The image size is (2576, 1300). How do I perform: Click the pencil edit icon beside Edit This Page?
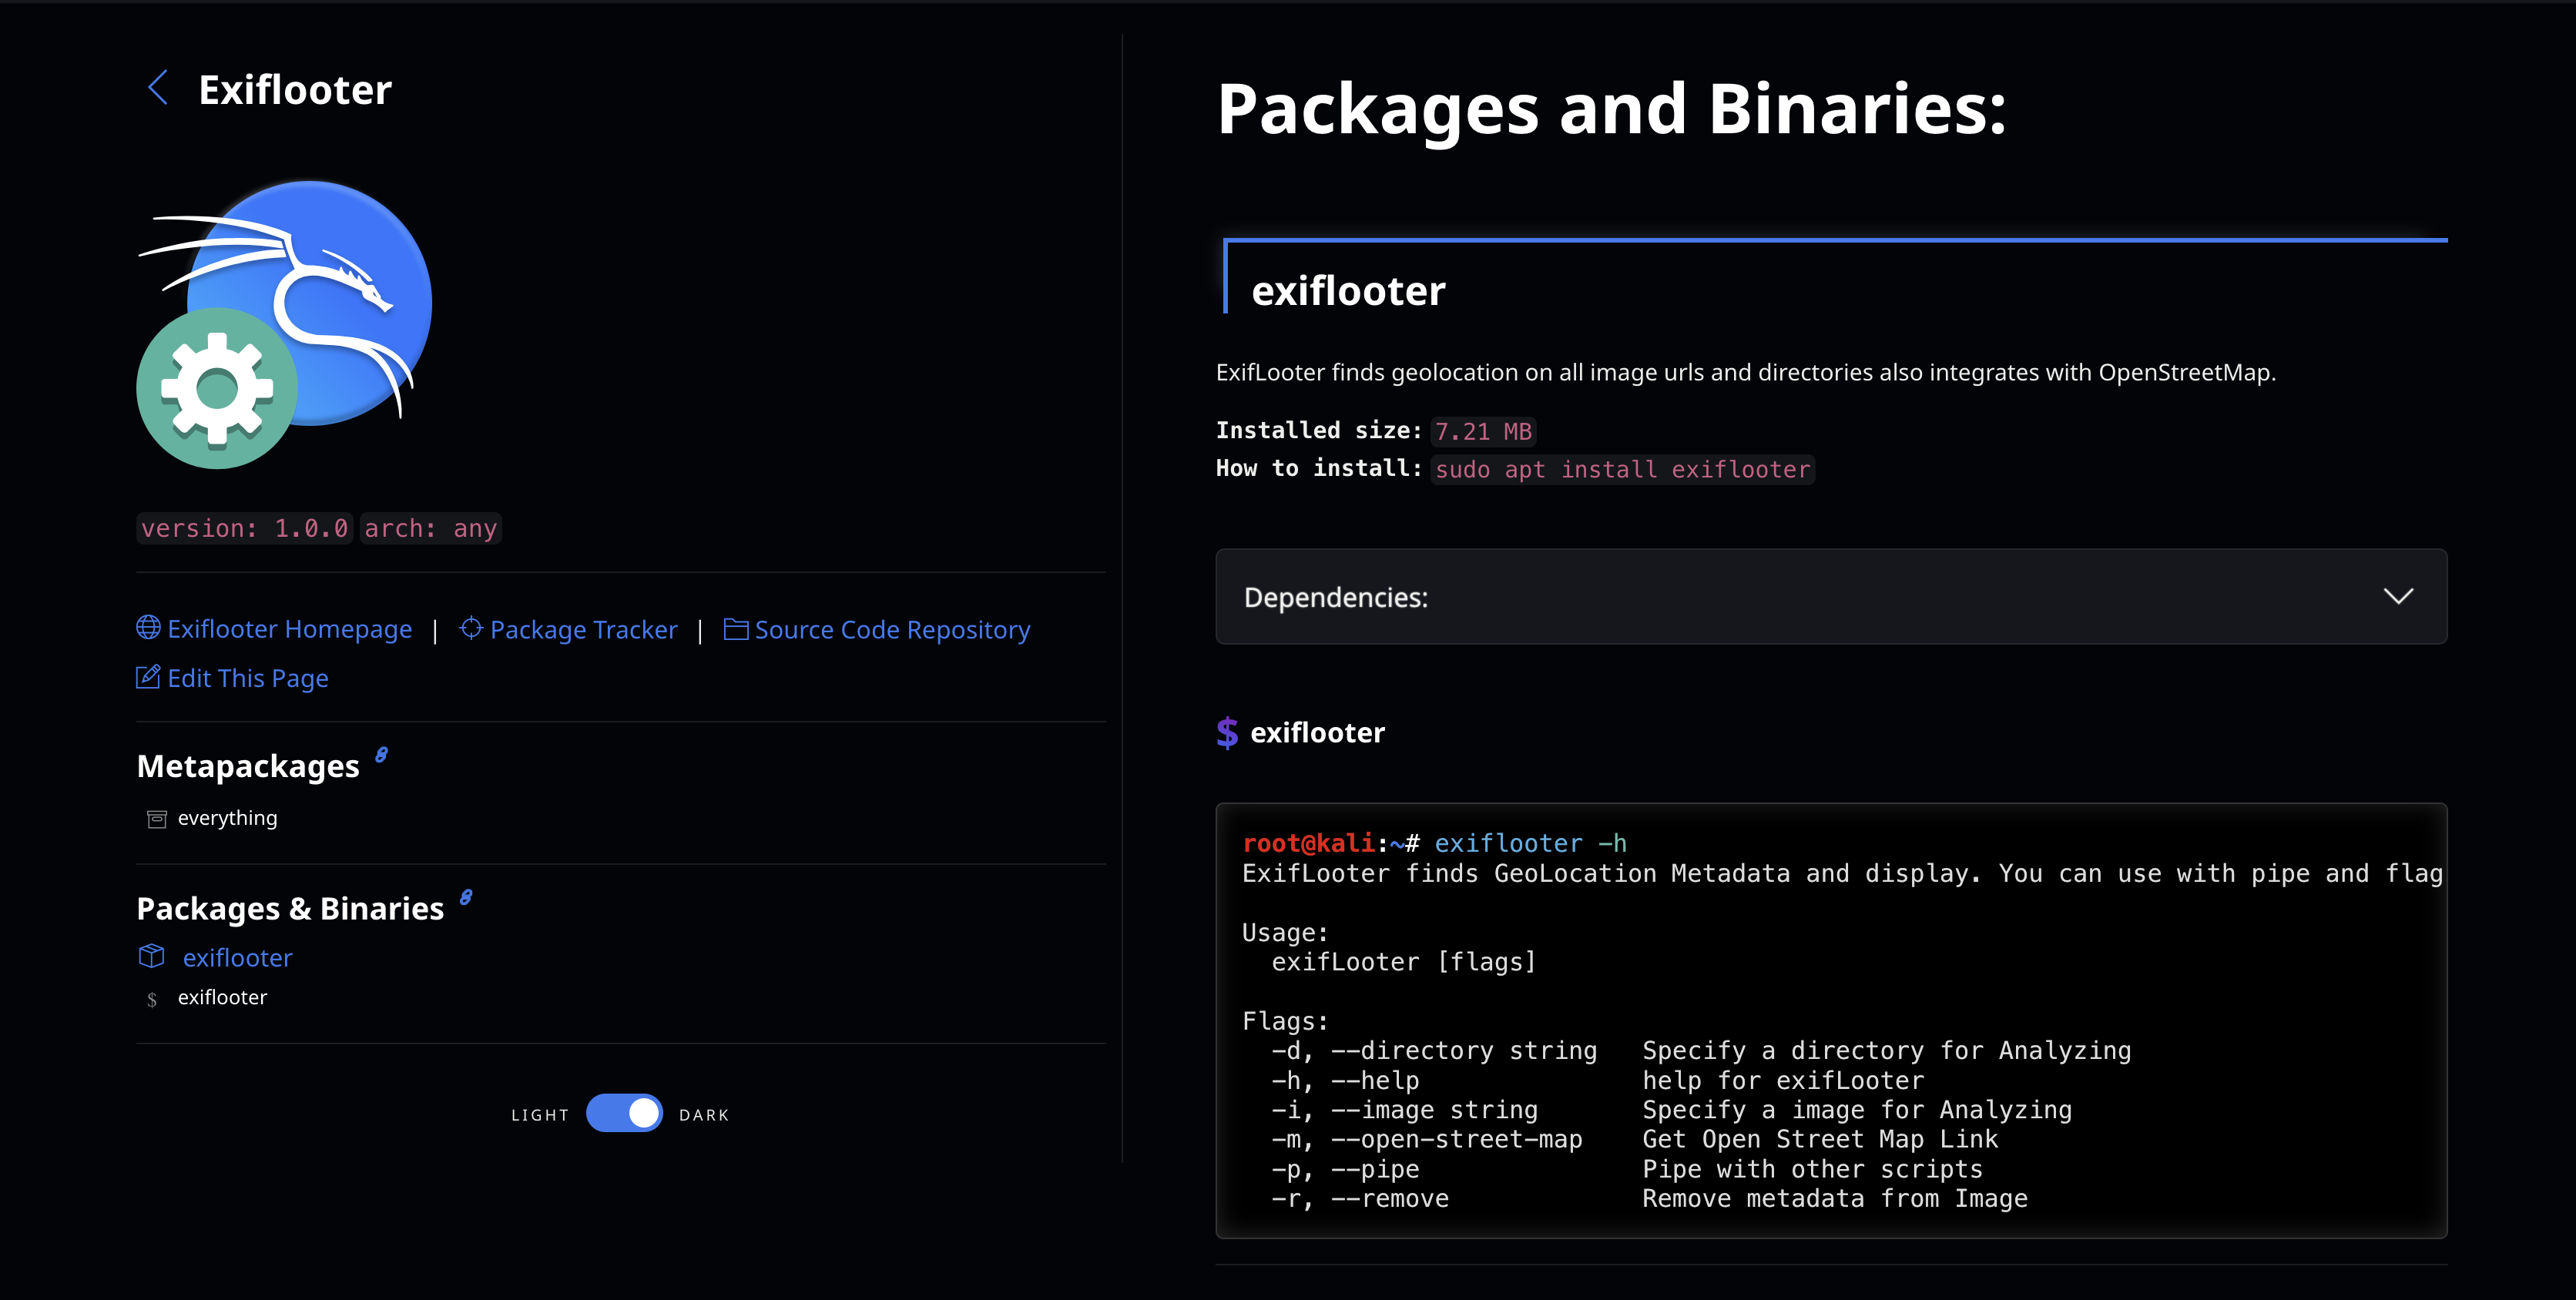click(148, 677)
